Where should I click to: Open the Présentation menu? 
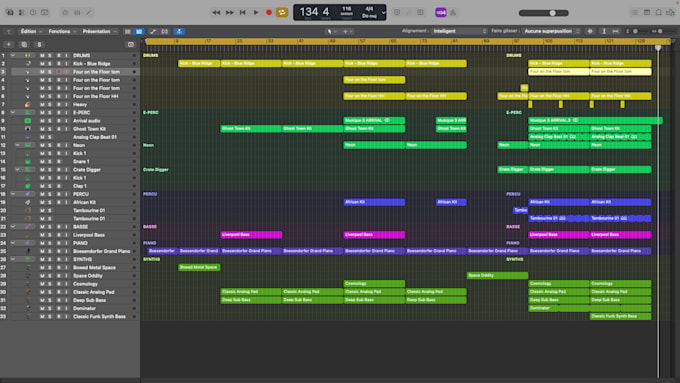pyautogui.click(x=99, y=31)
